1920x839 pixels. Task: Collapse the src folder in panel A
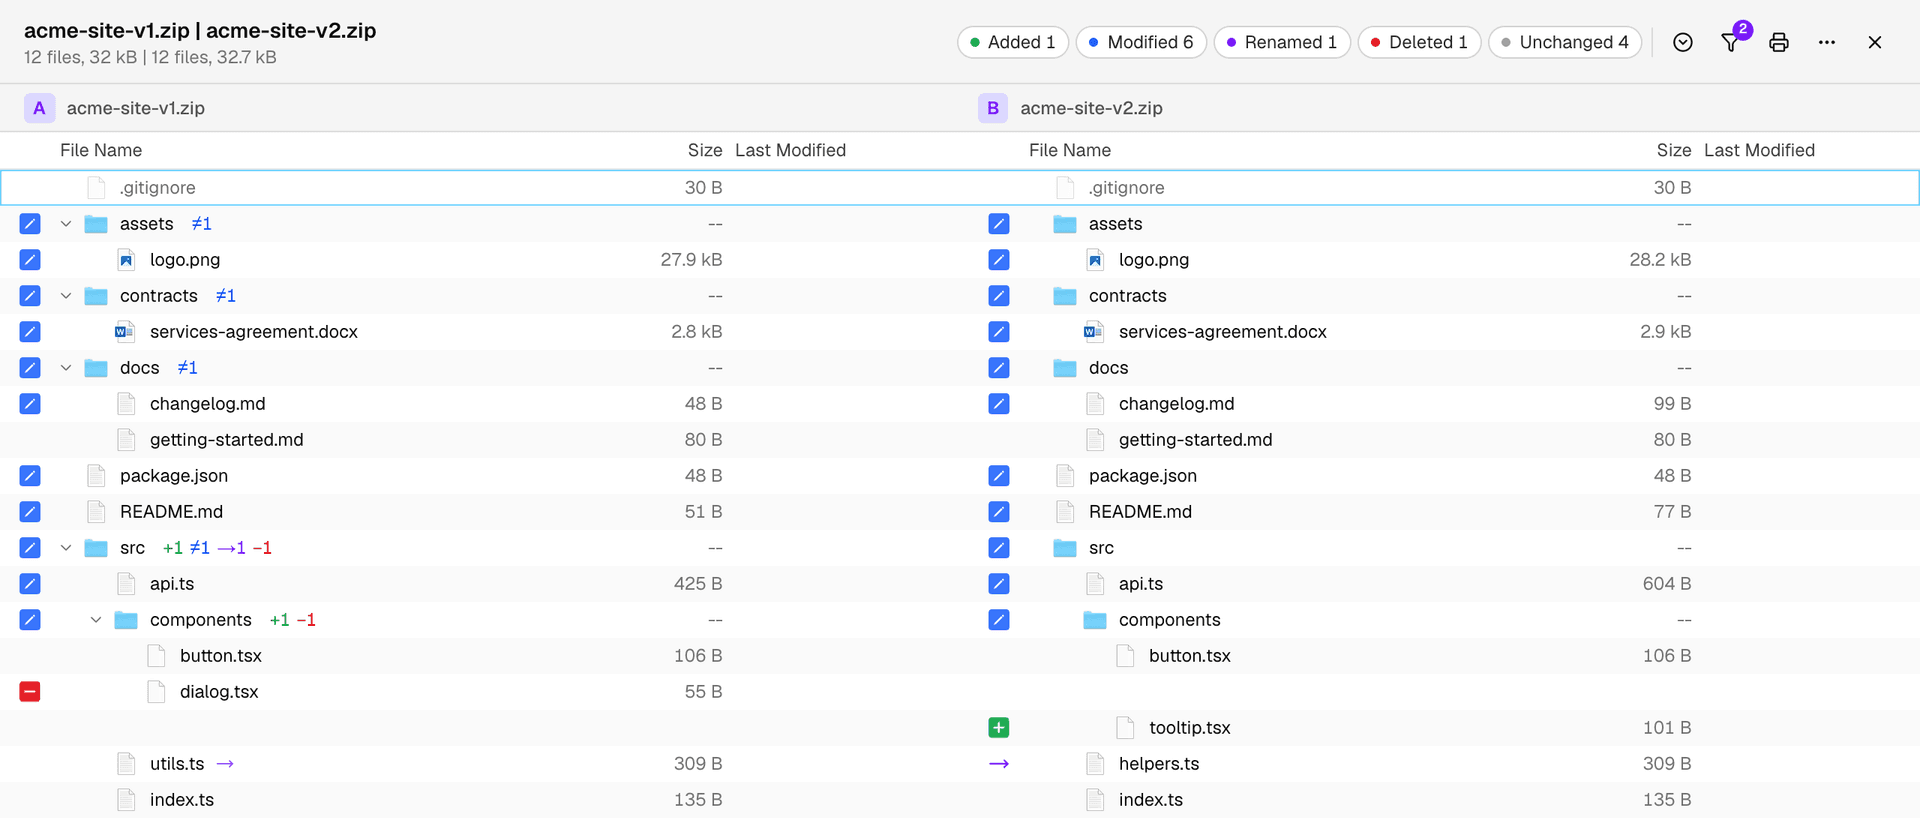tap(66, 547)
